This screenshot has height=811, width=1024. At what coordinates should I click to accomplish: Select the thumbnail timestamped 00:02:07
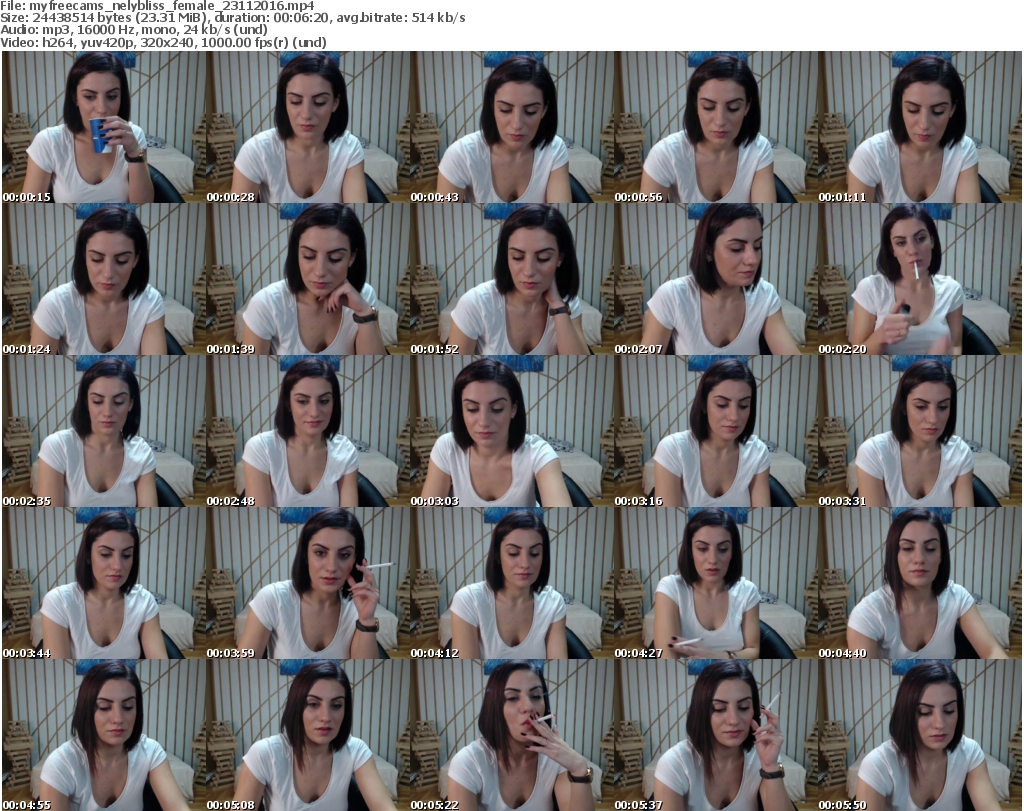[x=716, y=279]
